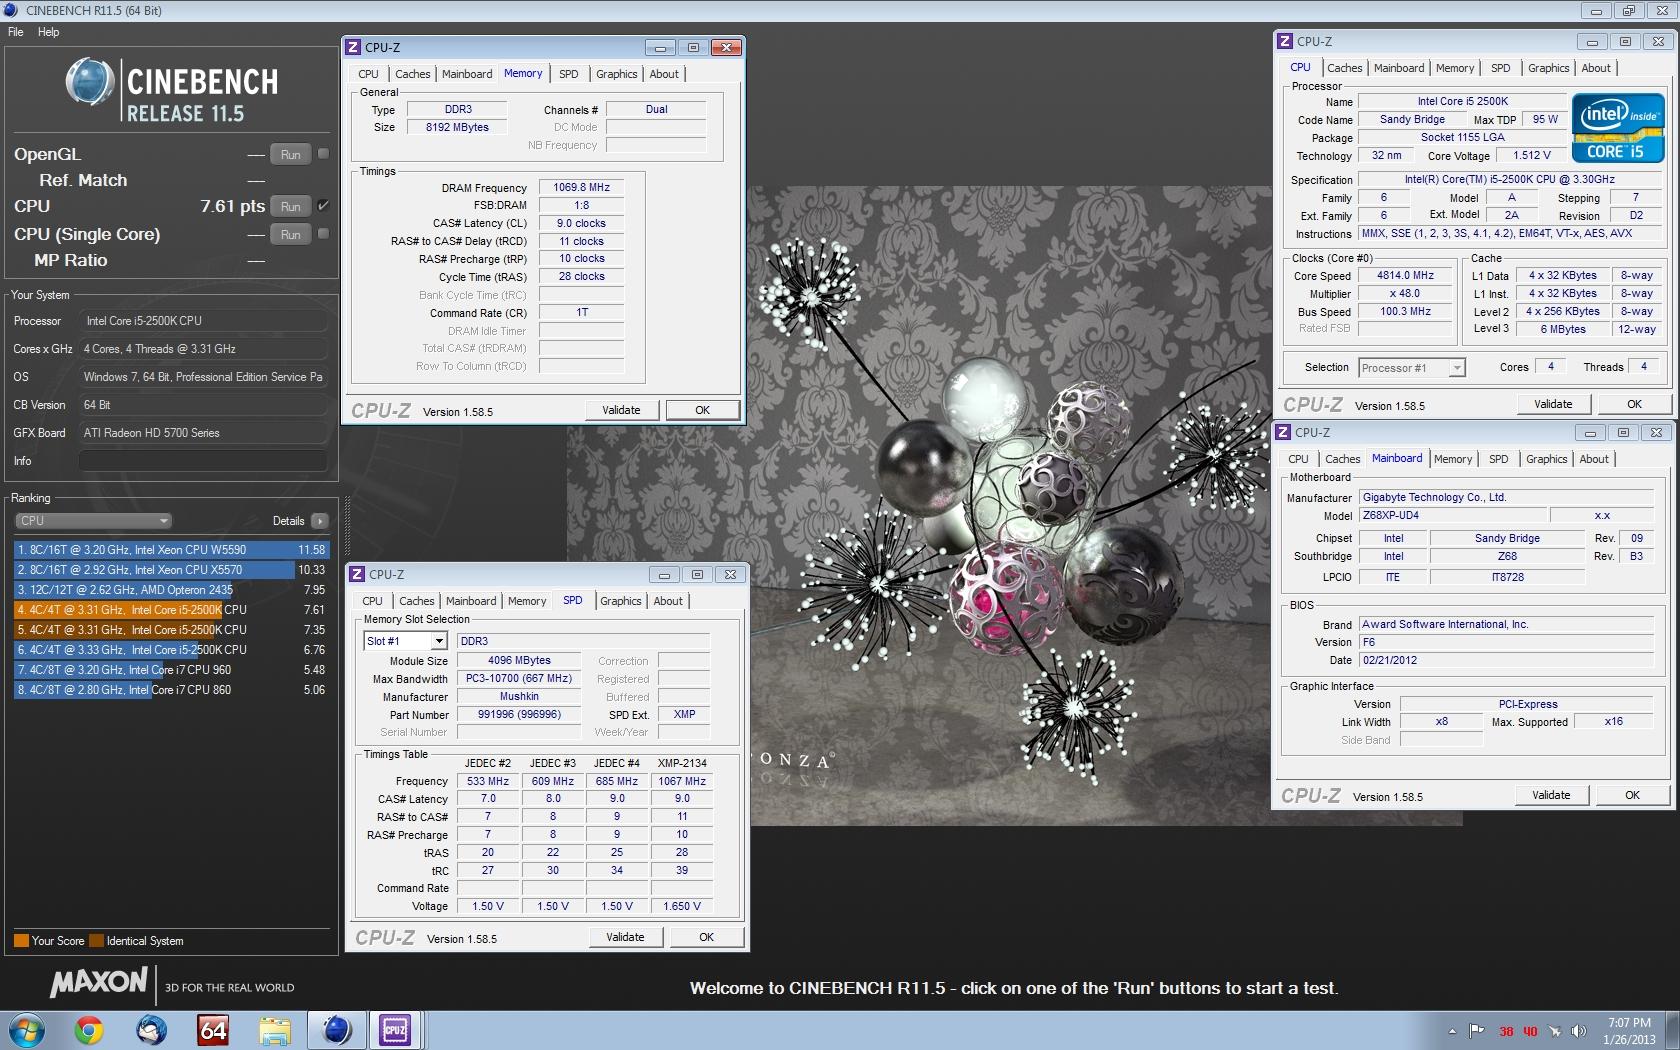Screen dimensions: 1680x1050
Task: Open the Action Center flag icon
Action: click(x=1476, y=1031)
